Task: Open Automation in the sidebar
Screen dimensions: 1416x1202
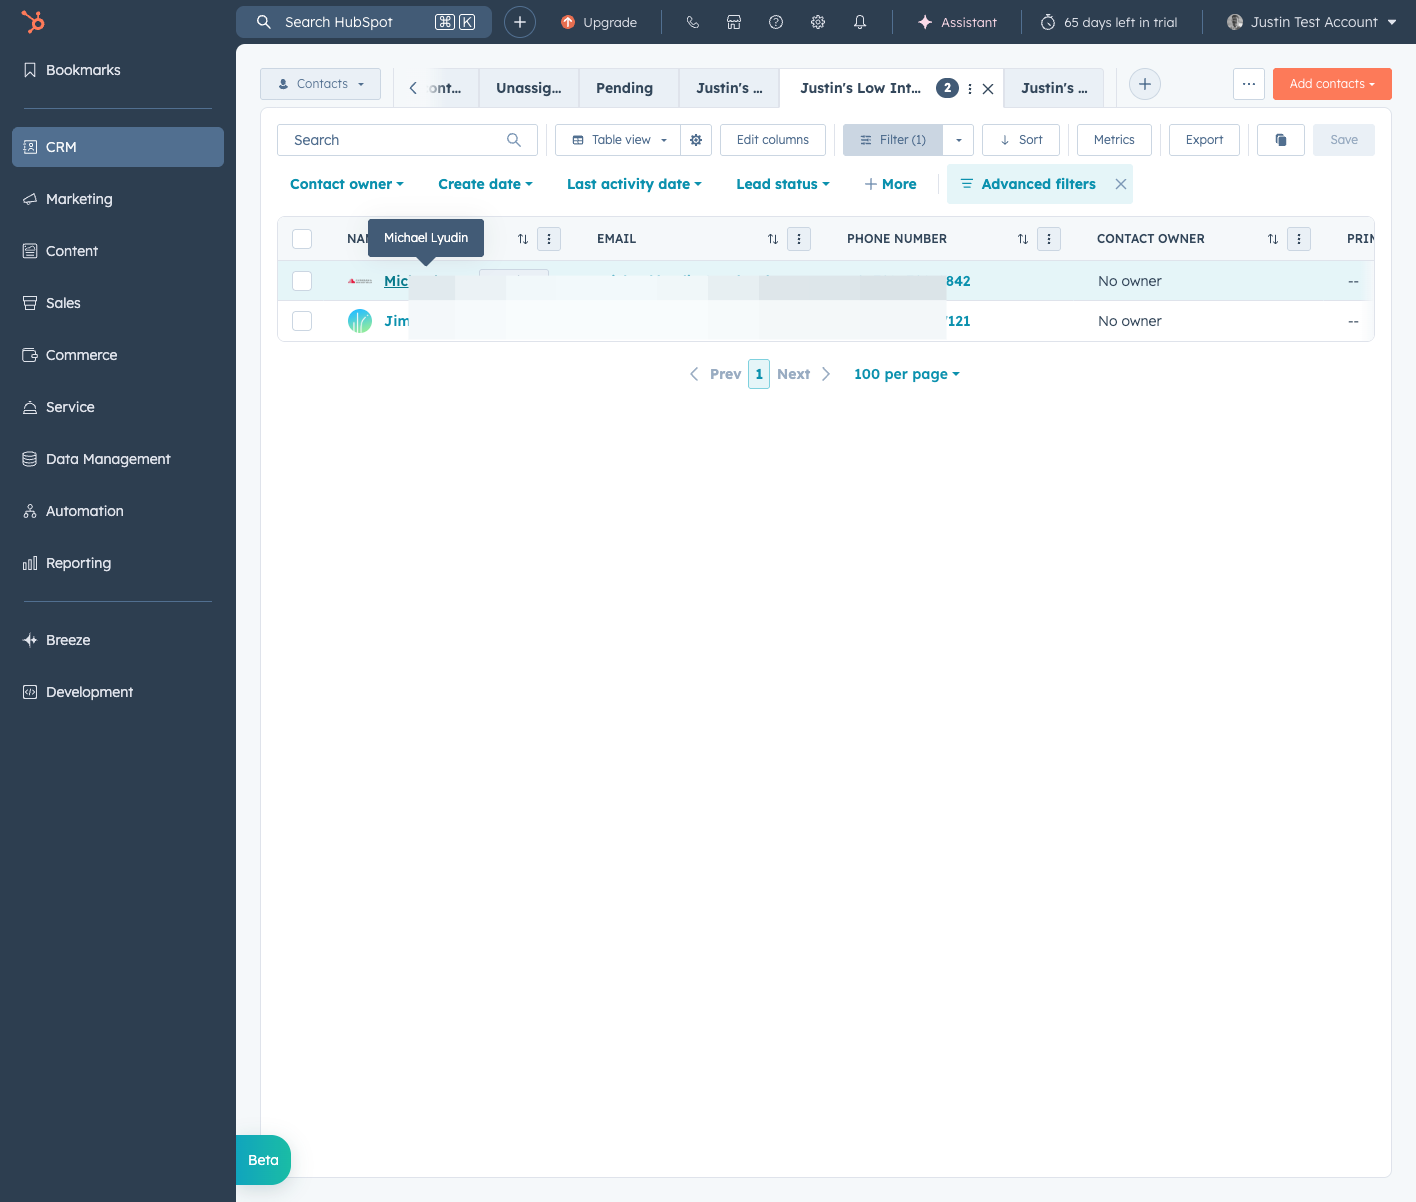Action: [118, 511]
